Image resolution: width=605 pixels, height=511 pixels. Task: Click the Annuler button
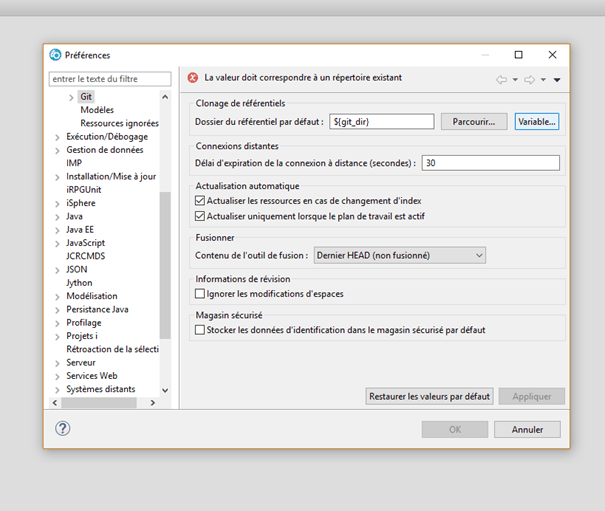click(x=527, y=429)
